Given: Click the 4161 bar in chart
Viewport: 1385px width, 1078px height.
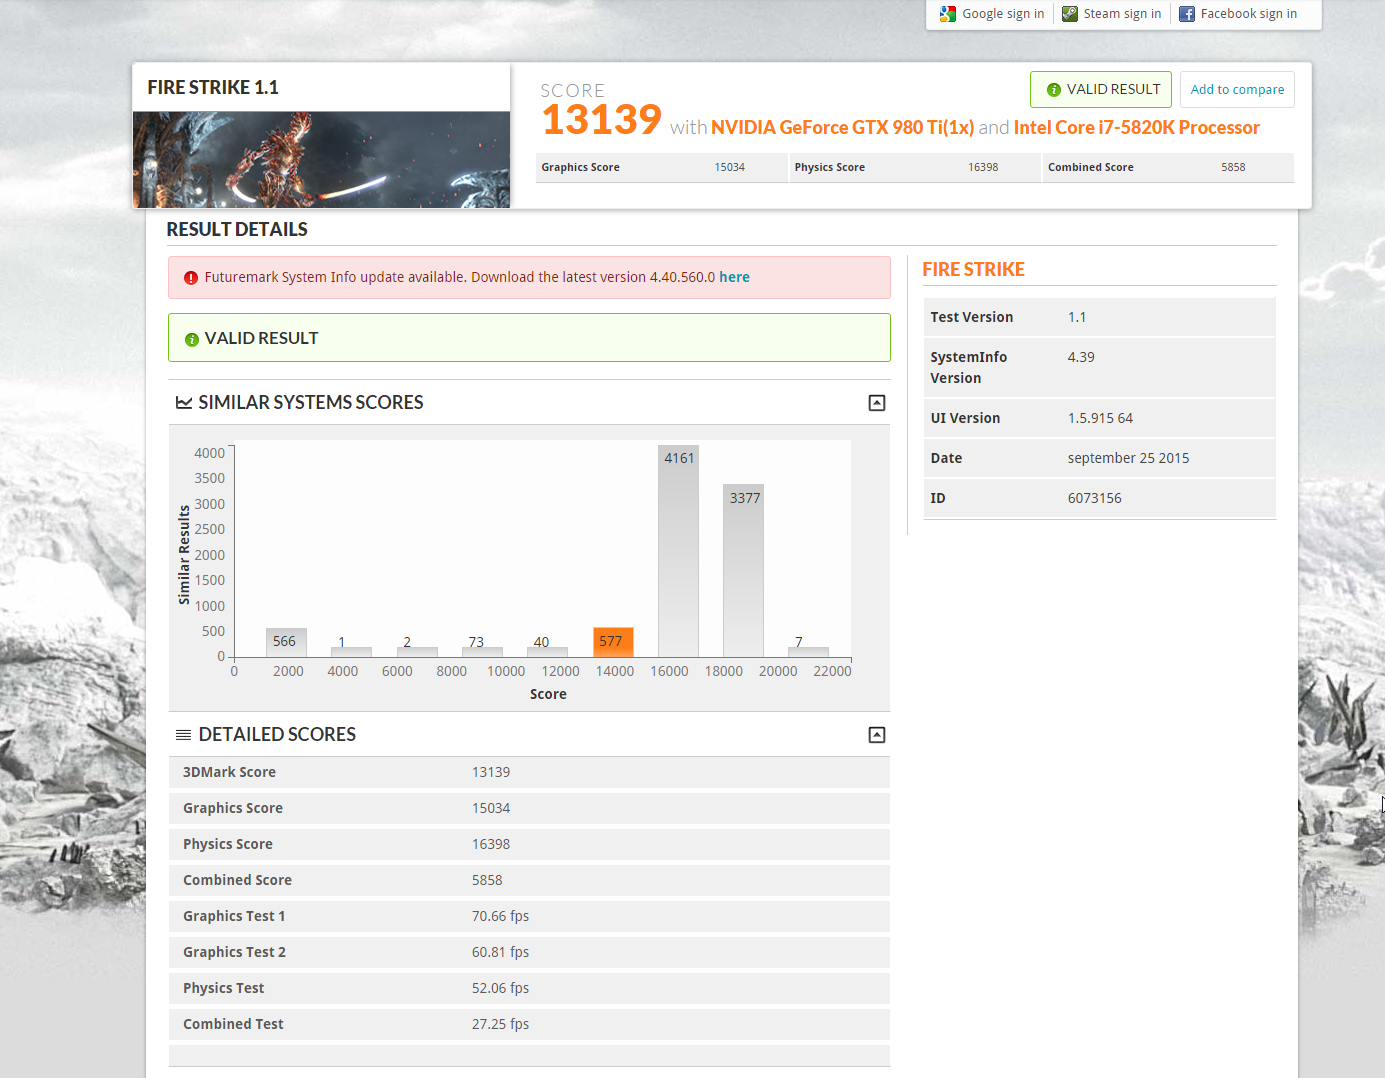Looking at the screenshot, I should click(x=678, y=551).
